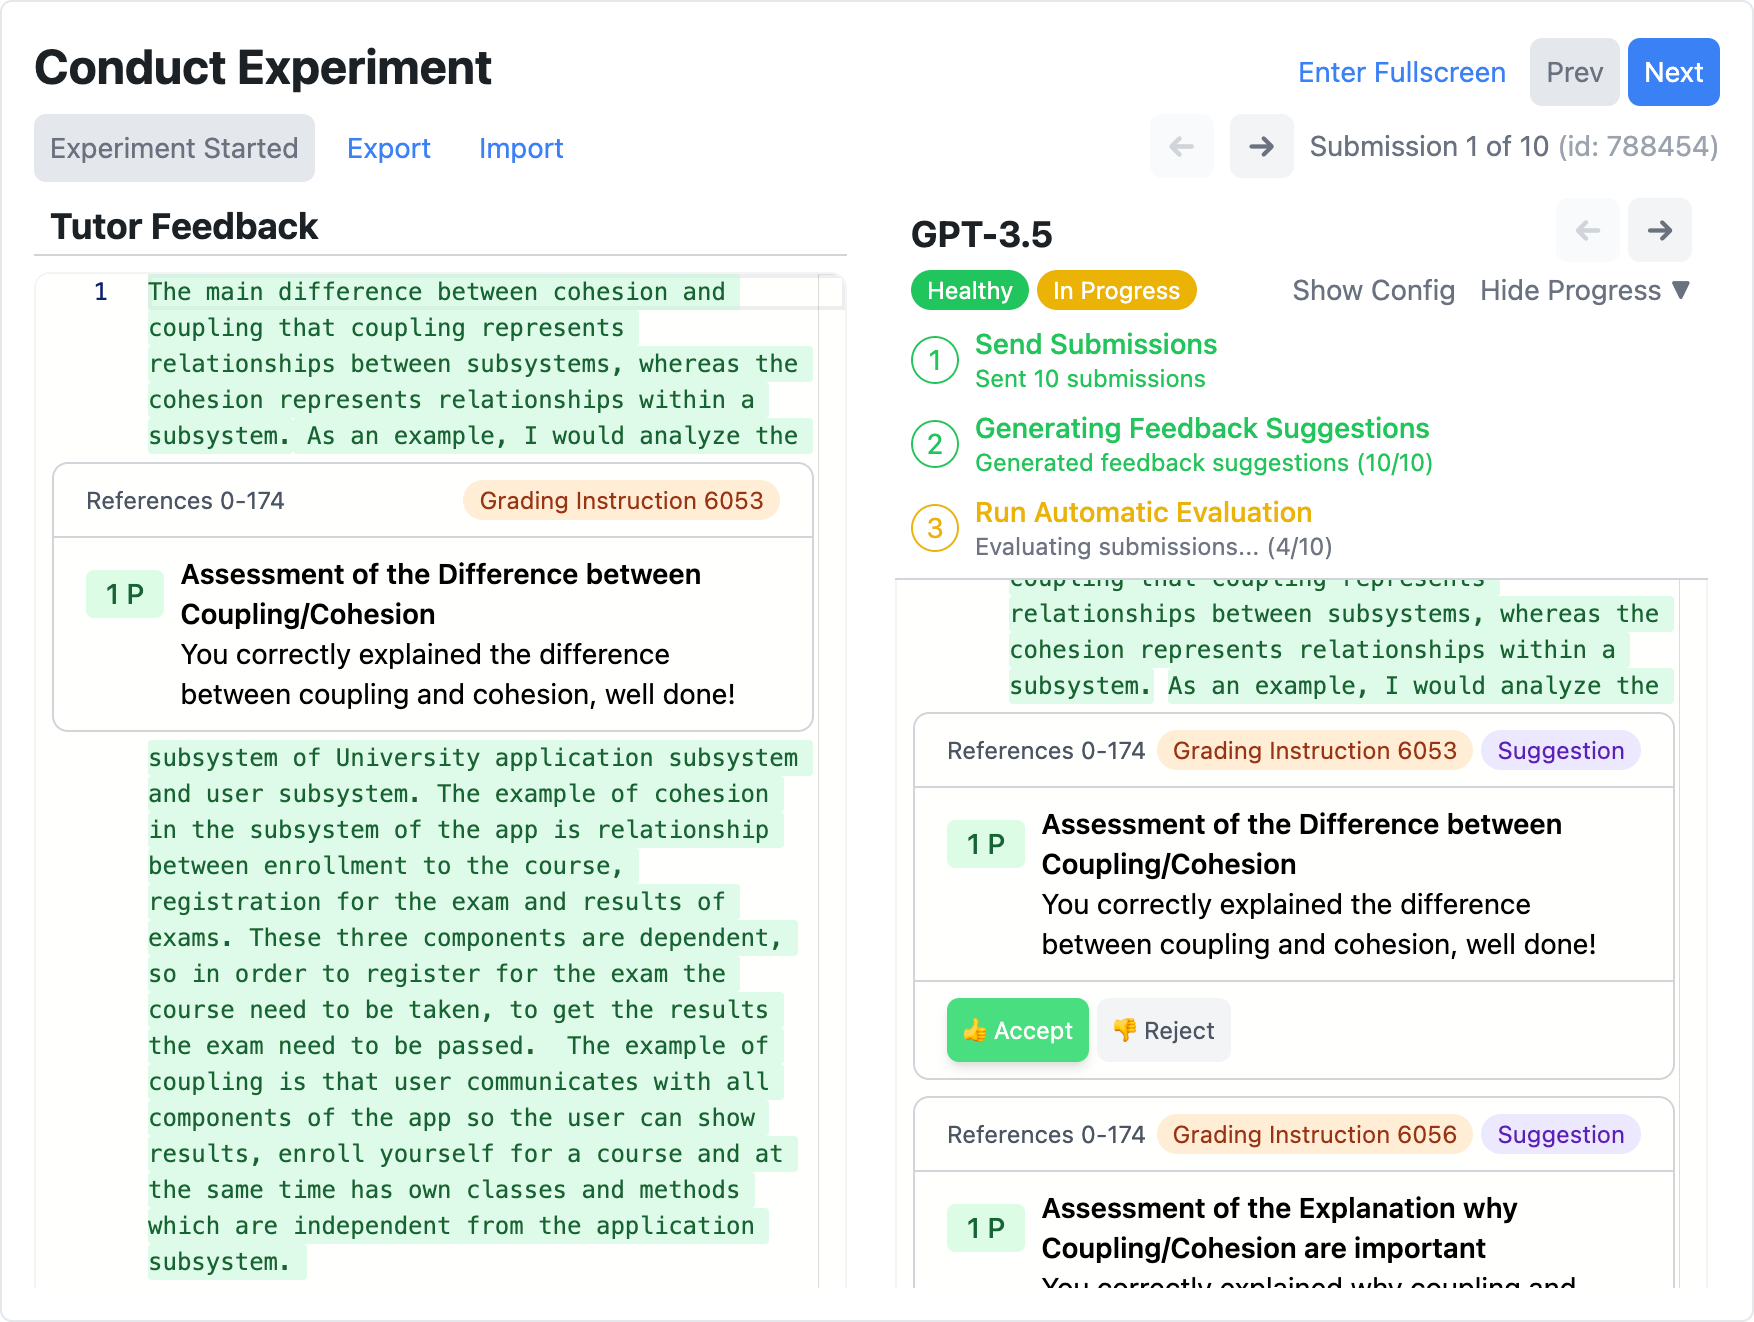Go to next submission arrow
Viewport: 1754px width, 1322px height.
1261,147
